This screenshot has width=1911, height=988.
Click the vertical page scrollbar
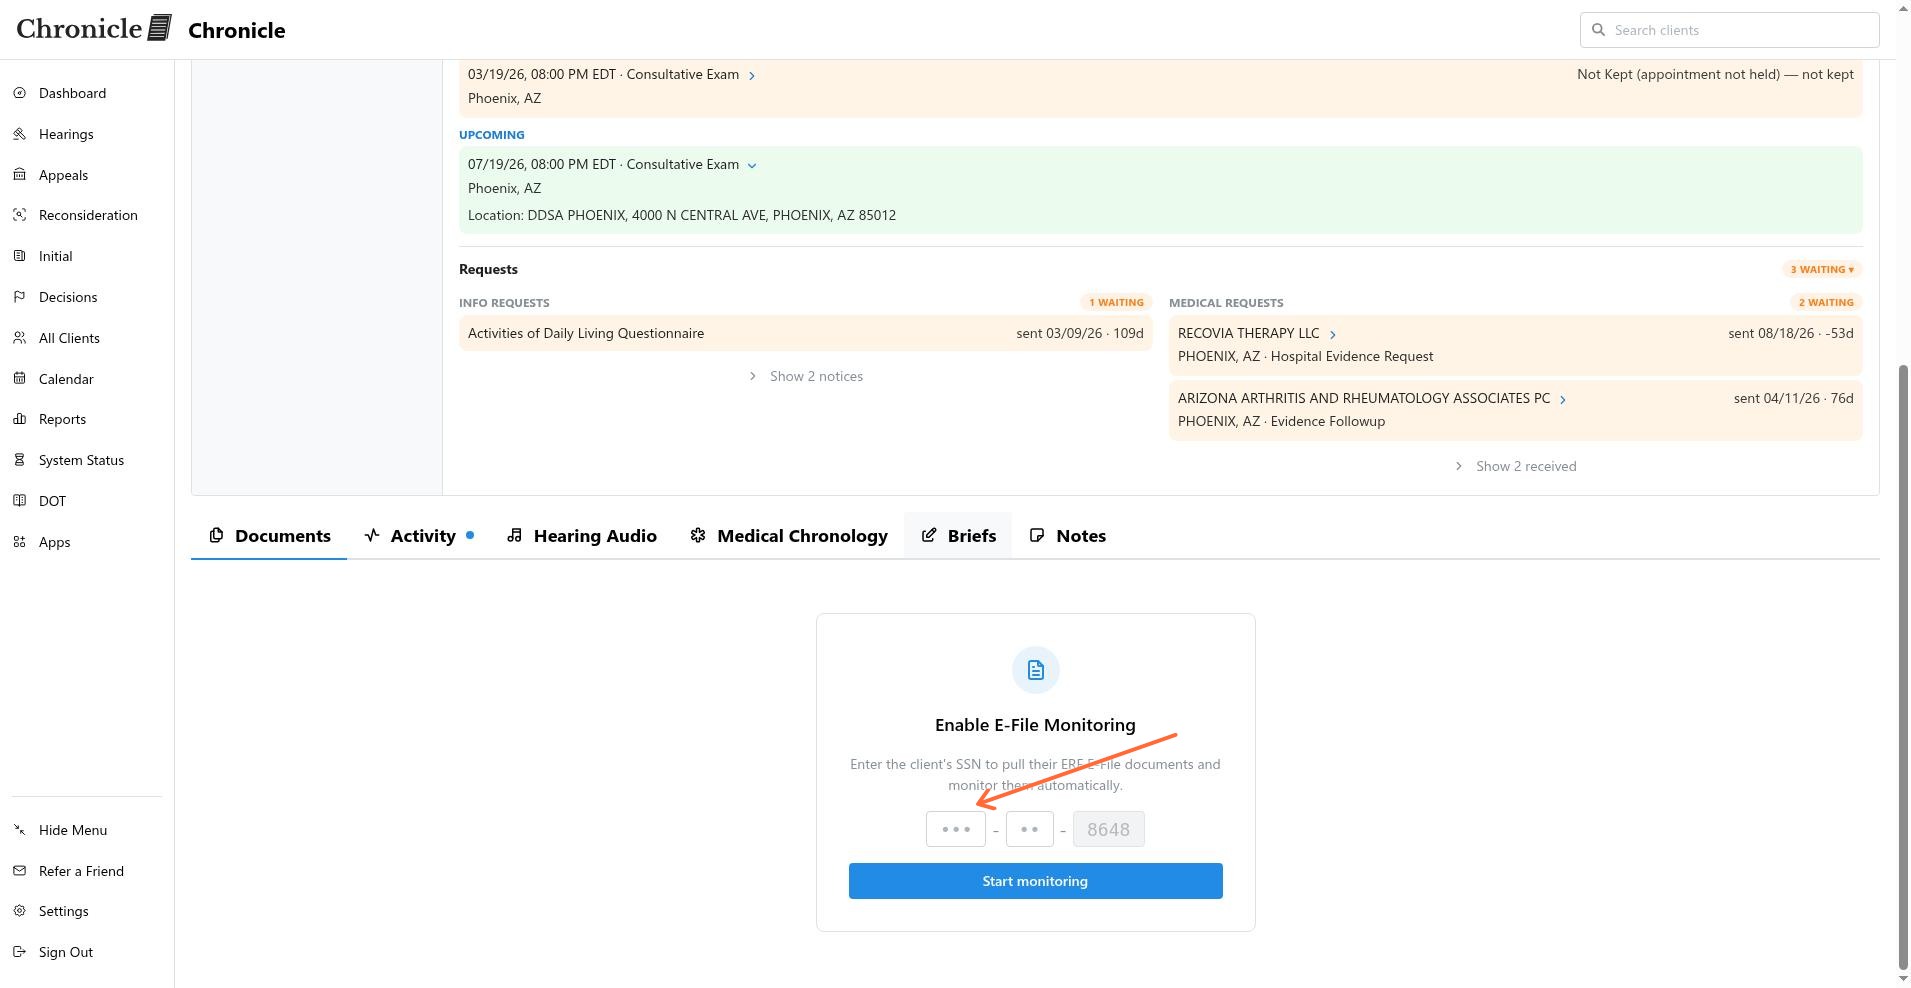pos(1903,665)
